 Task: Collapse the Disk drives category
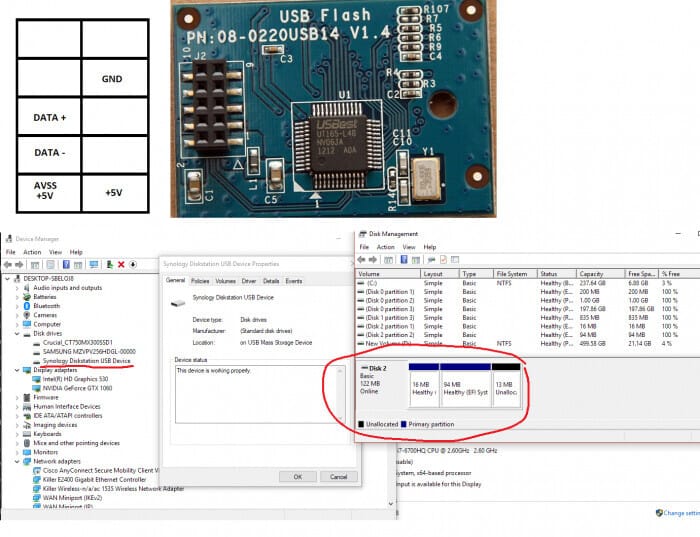coord(18,333)
